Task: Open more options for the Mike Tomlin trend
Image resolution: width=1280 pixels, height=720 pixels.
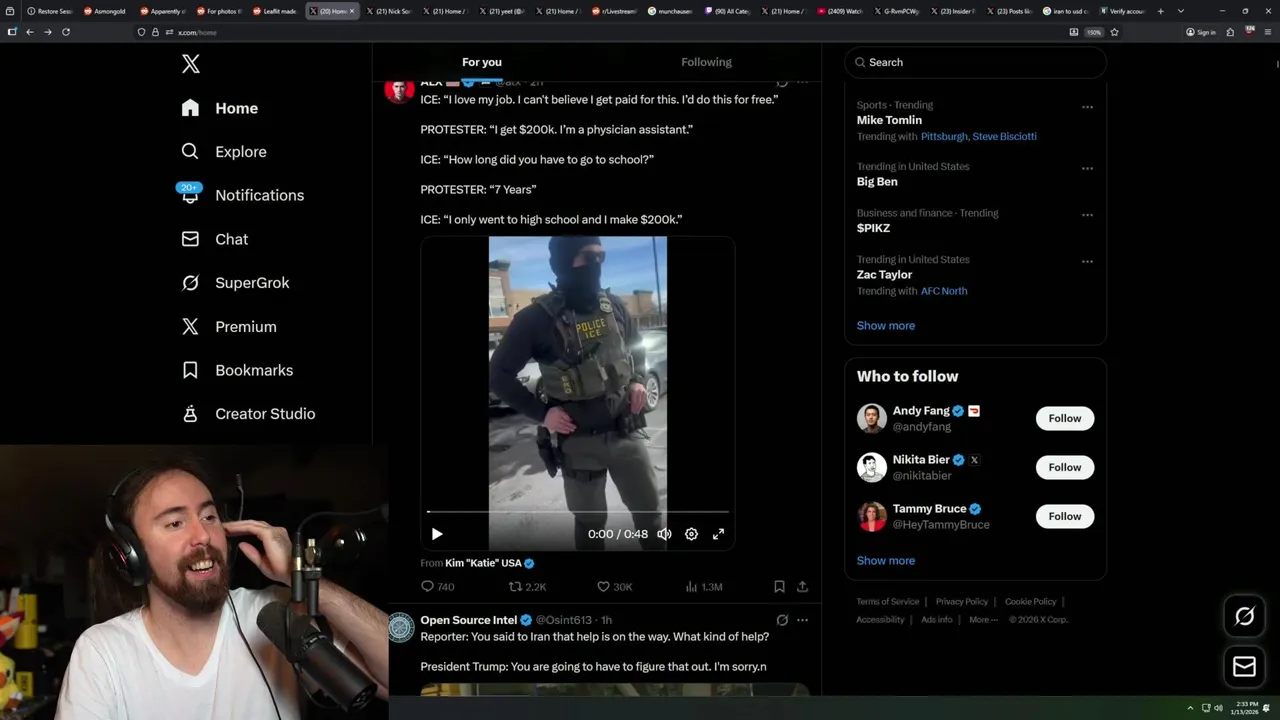Action: coord(1087,107)
